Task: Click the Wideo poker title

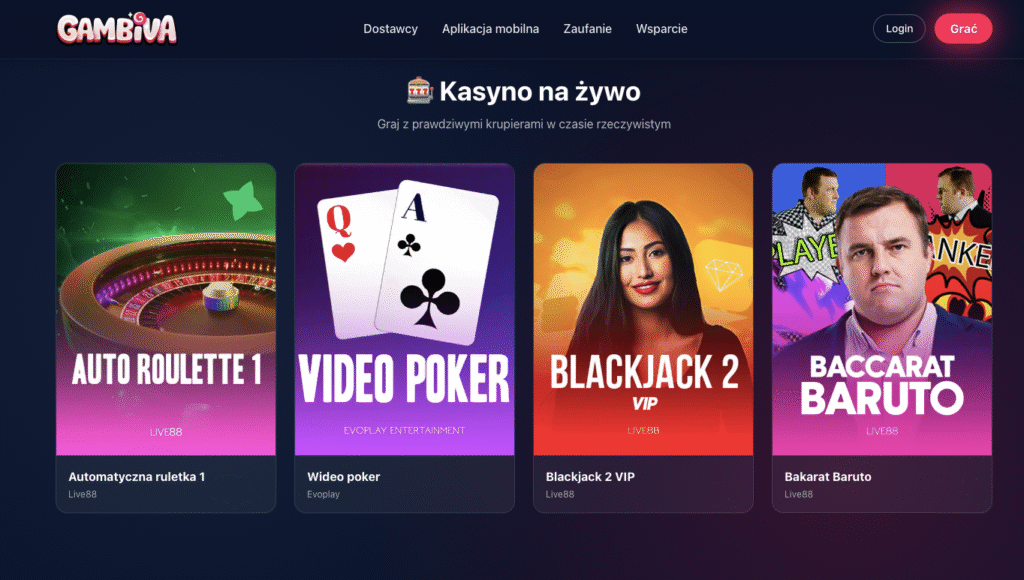Action: [344, 477]
